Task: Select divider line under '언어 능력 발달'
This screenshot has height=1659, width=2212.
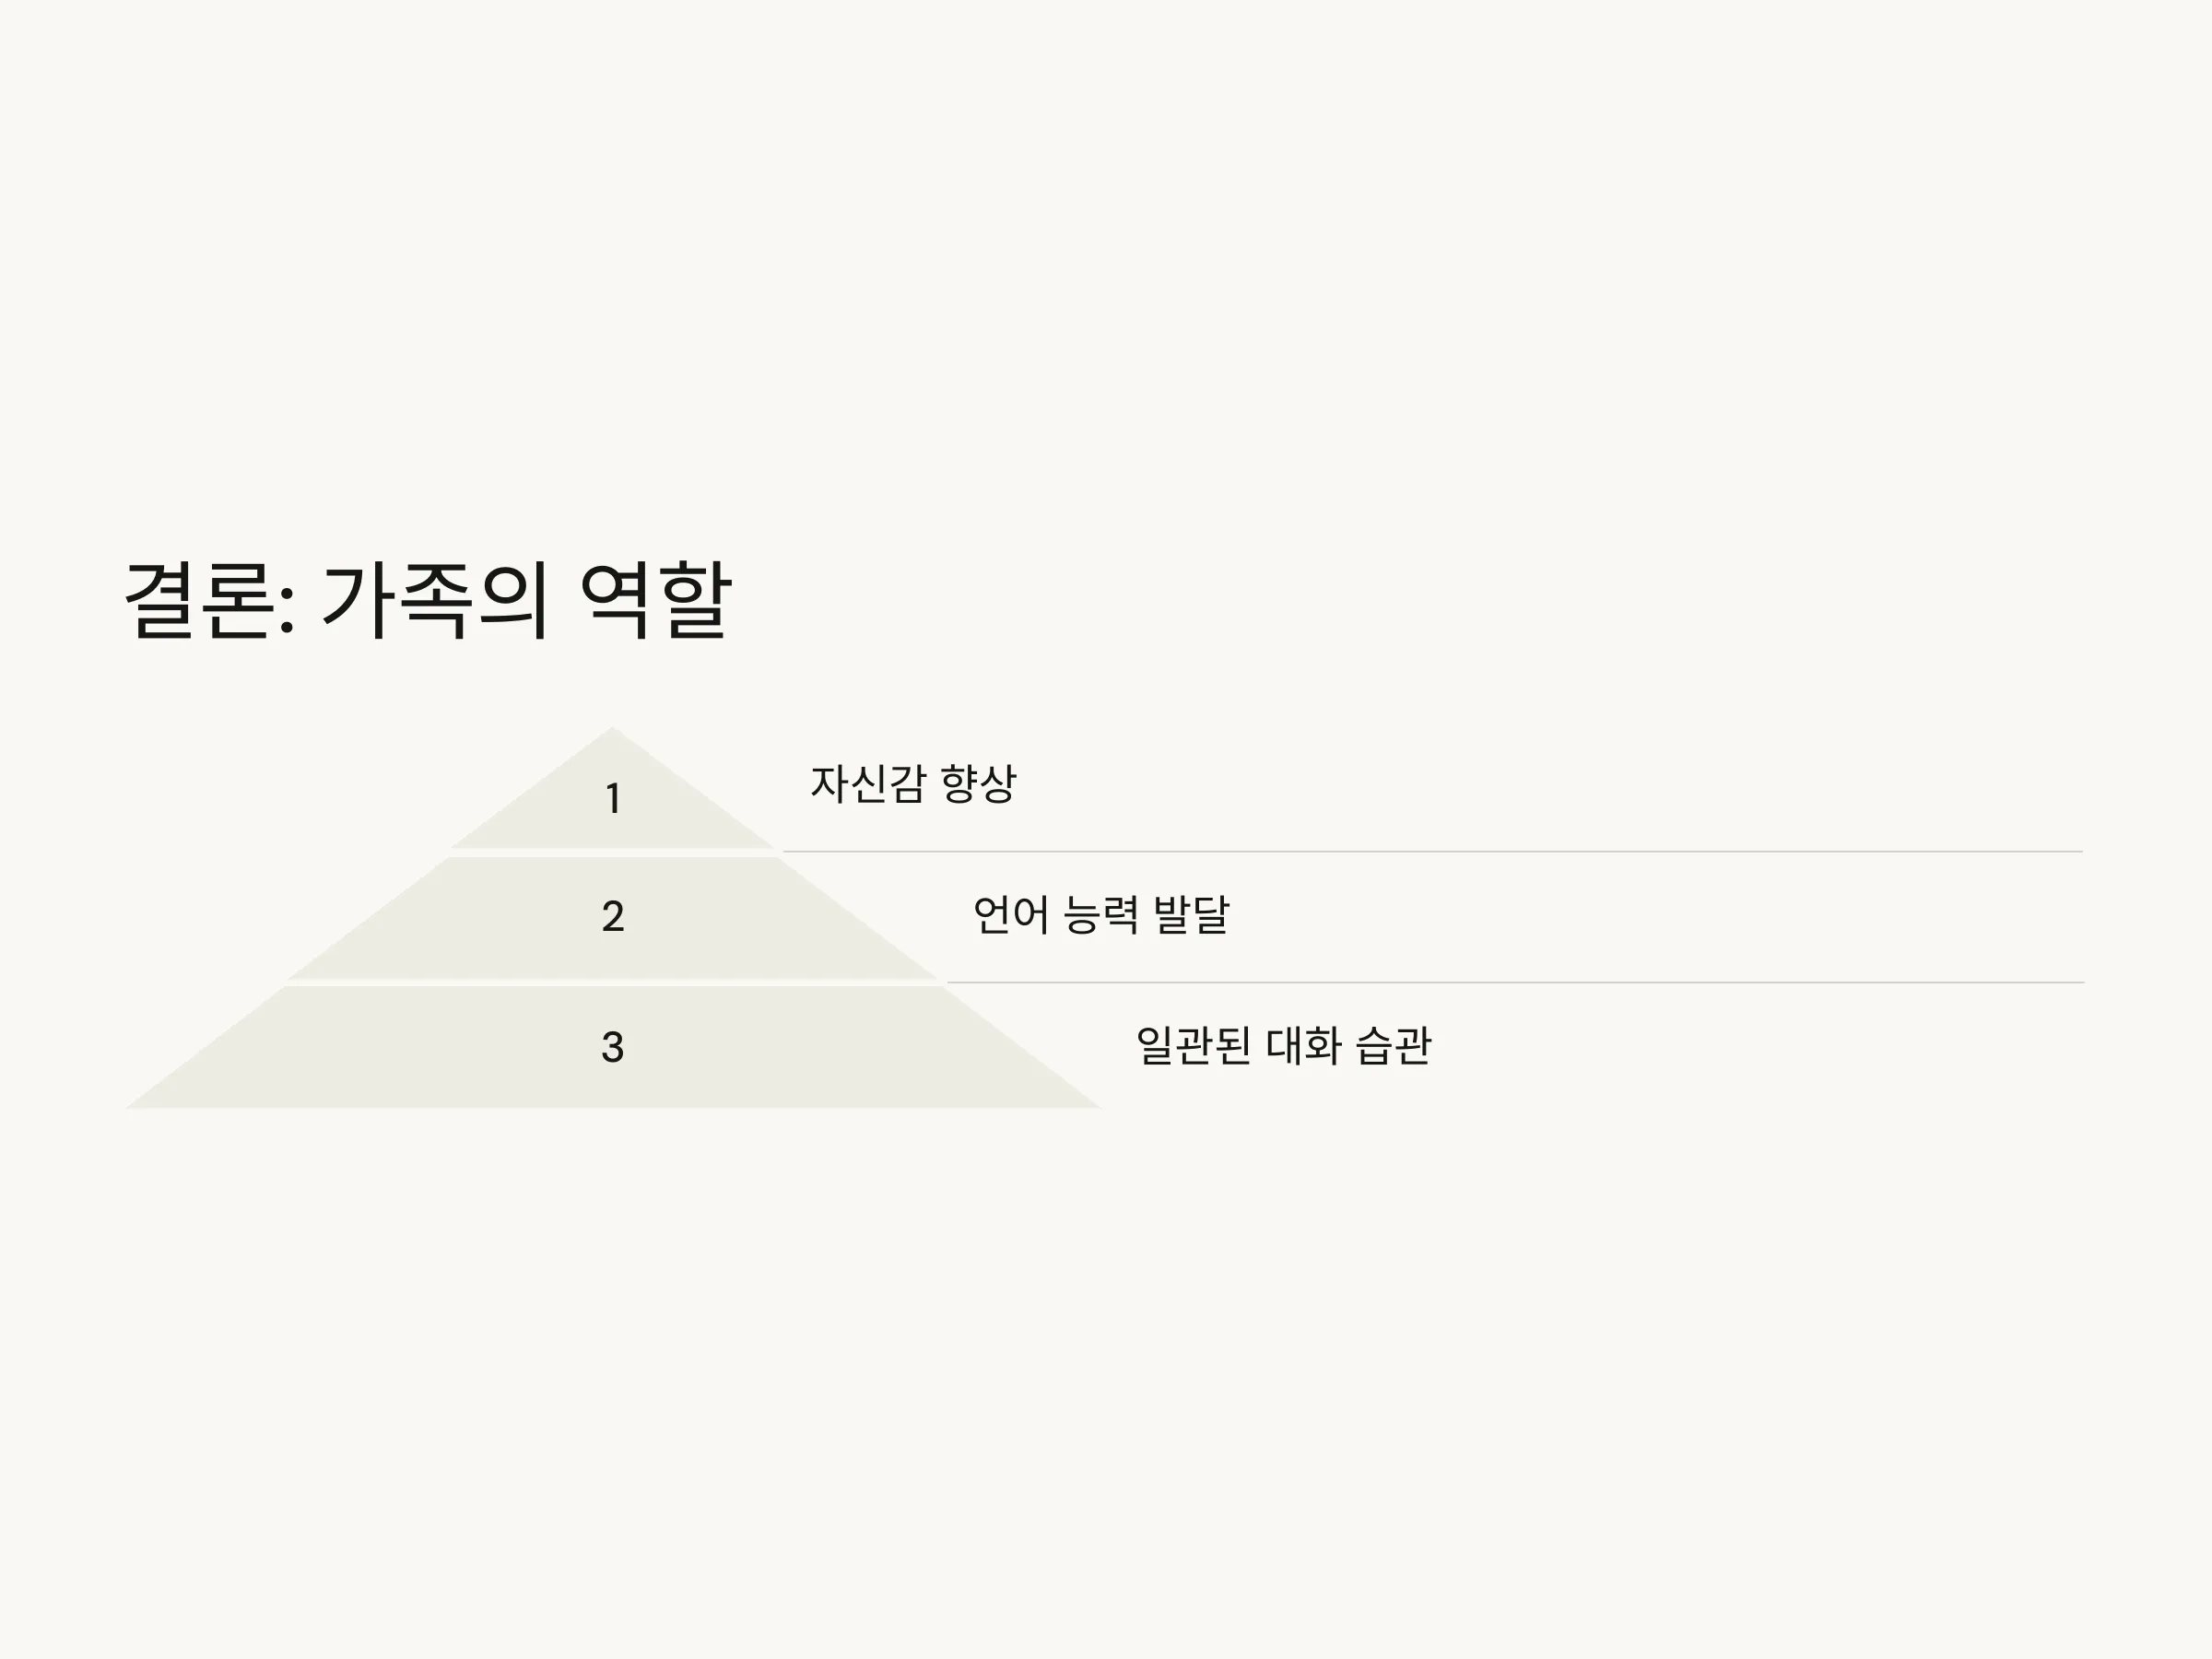Action: click(x=1515, y=983)
